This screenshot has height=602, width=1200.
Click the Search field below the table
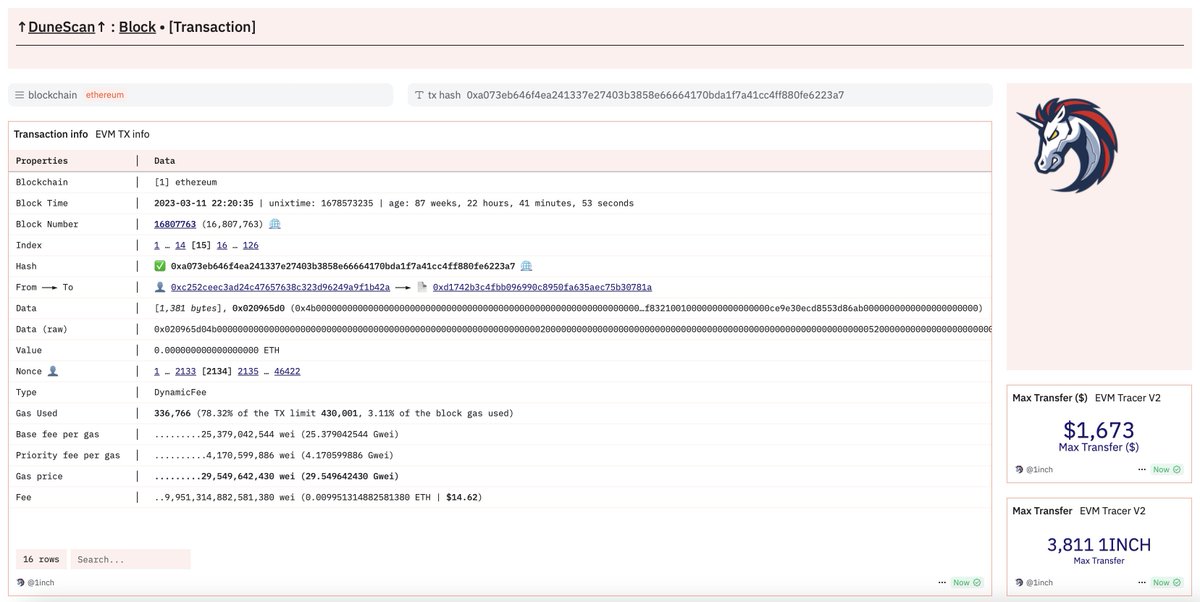click(x=130, y=560)
